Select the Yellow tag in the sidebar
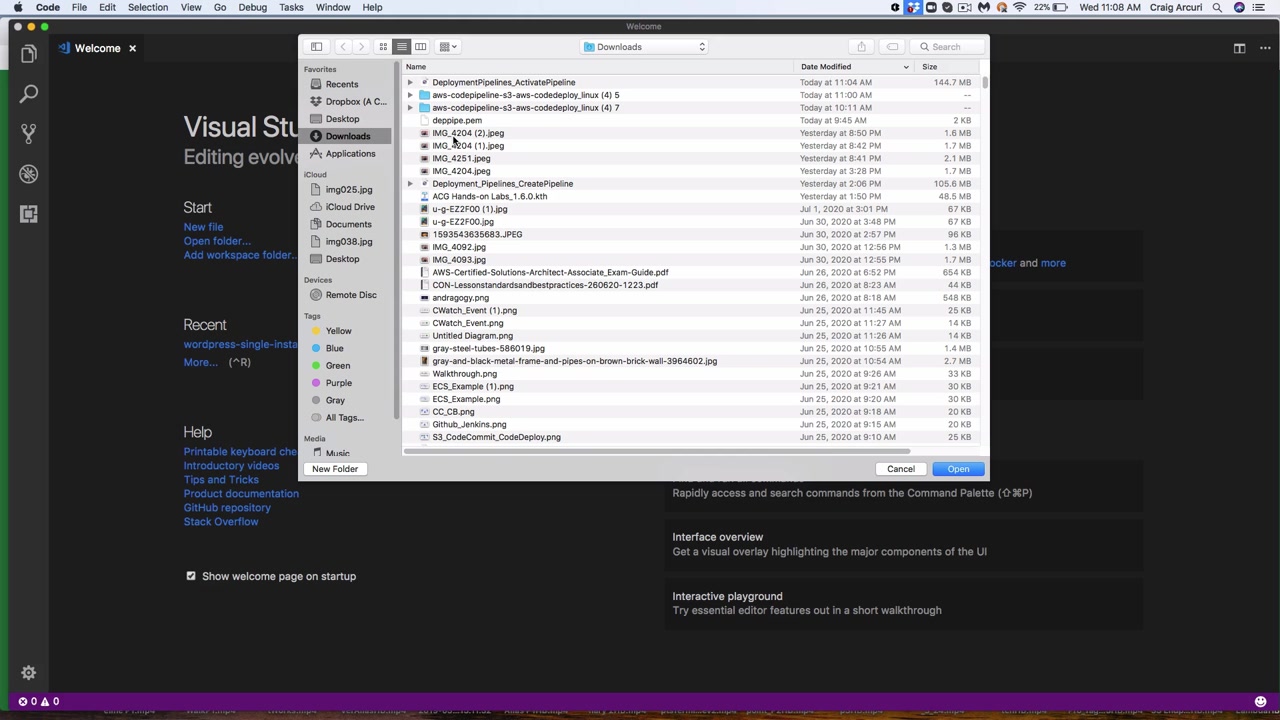Viewport: 1280px width, 720px height. click(339, 331)
